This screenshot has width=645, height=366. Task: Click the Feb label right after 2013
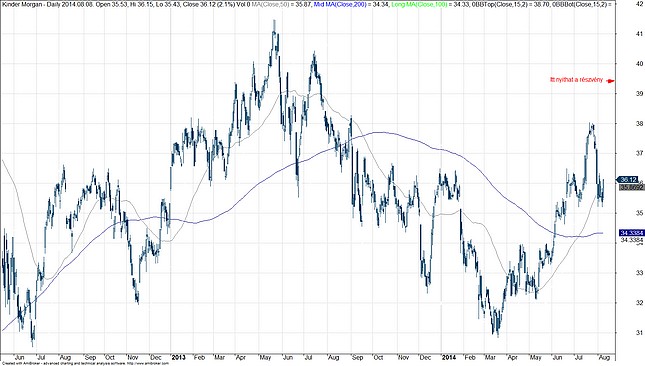(x=200, y=357)
